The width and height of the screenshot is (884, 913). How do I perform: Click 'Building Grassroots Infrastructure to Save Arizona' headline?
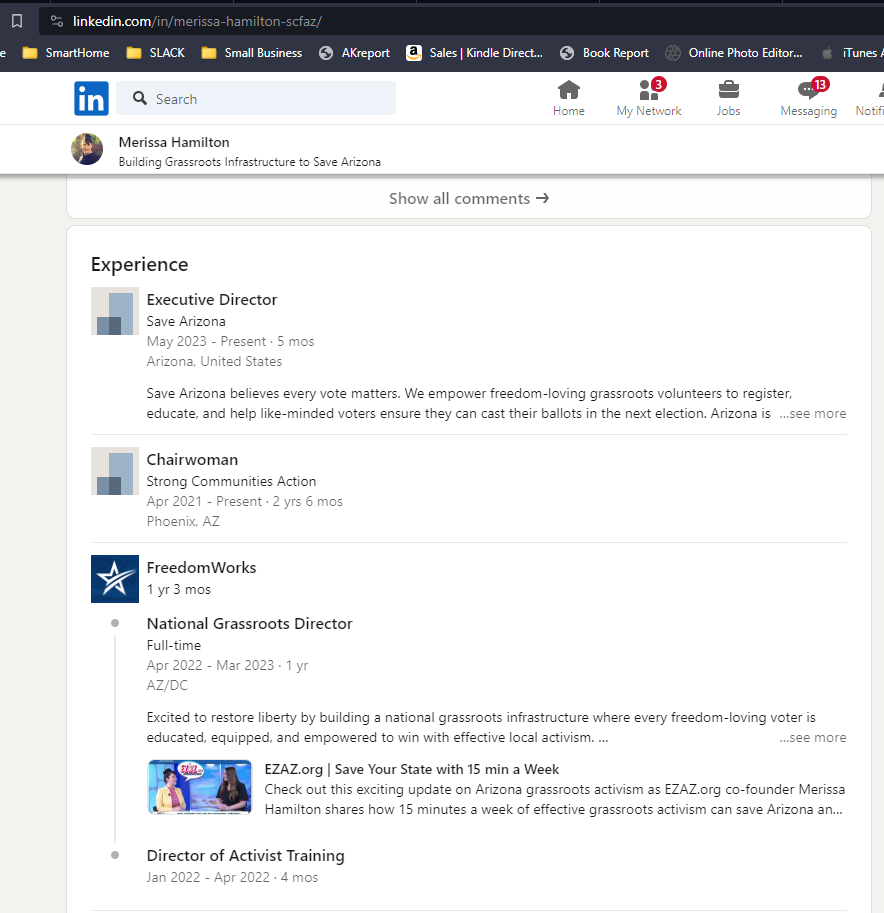(250, 162)
